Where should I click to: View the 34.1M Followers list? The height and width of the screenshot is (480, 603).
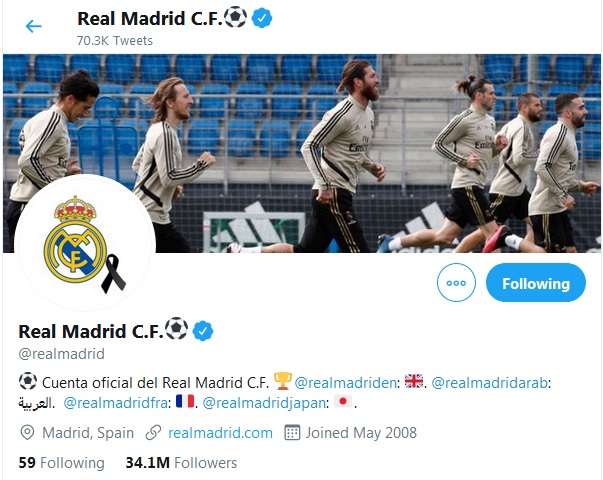tap(181, 462)
